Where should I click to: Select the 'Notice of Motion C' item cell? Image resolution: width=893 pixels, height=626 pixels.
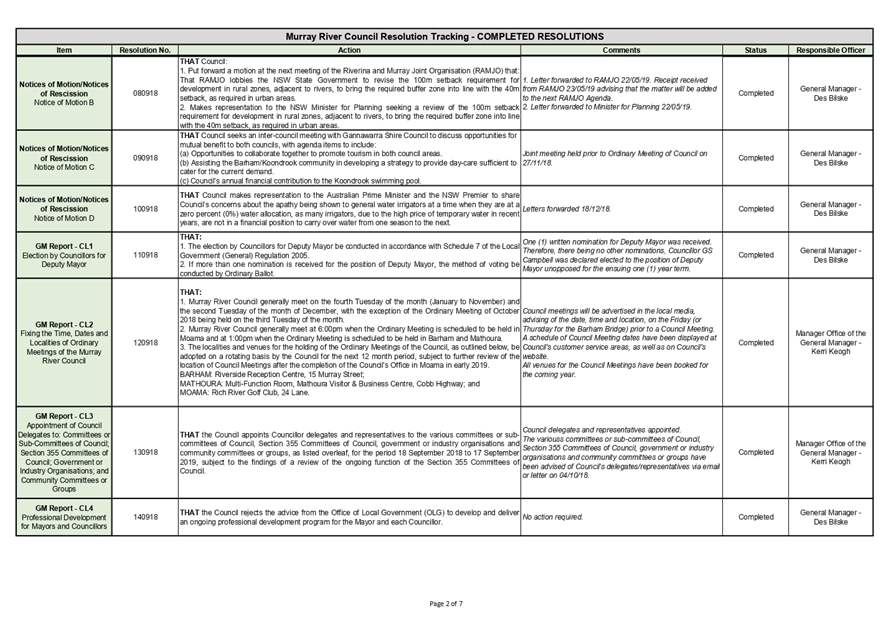[x=63, y=157]
